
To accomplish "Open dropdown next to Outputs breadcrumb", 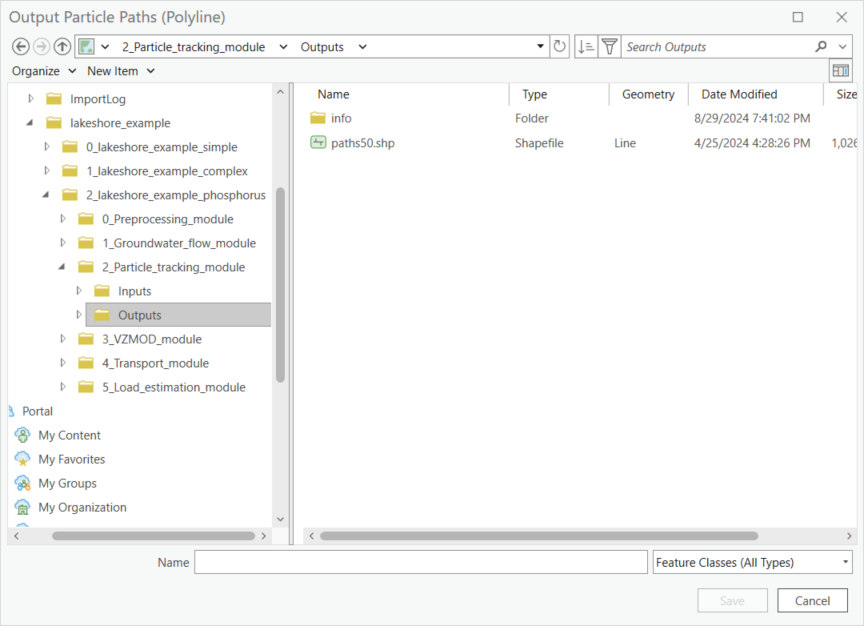I will (x=363, y=47).
